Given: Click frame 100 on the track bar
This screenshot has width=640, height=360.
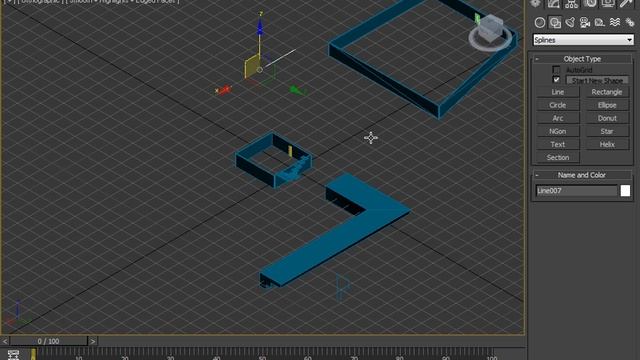Looking at the screenshot, I should coord(491,354).
